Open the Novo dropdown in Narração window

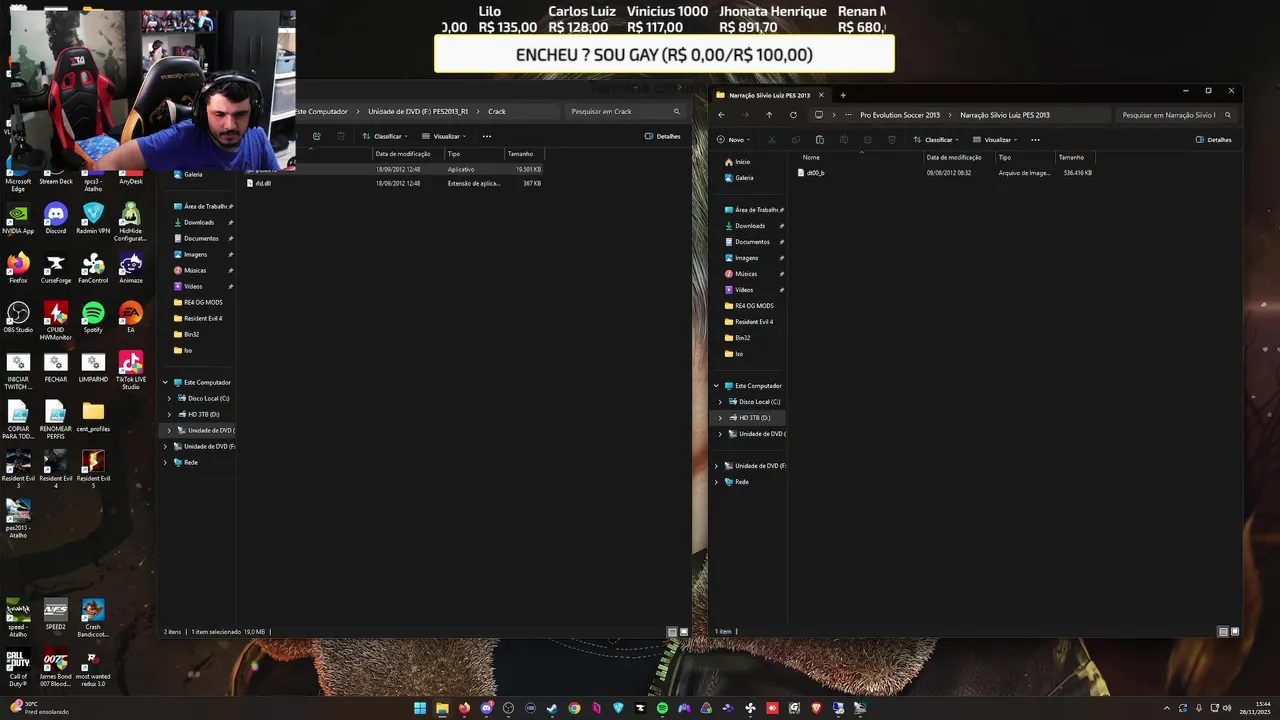point(734,140)
